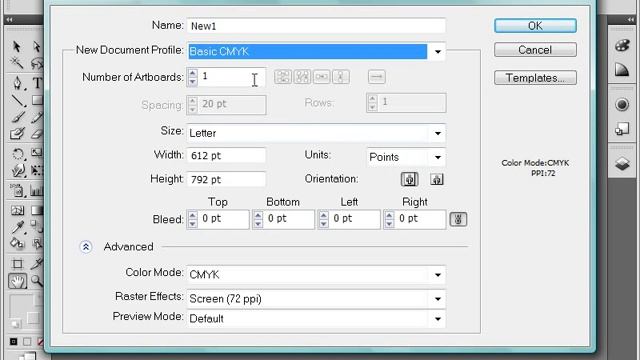The image size is (640, 360).
Task: Select the Type tool
Action: pyautogui.click(x=37, y=83)
